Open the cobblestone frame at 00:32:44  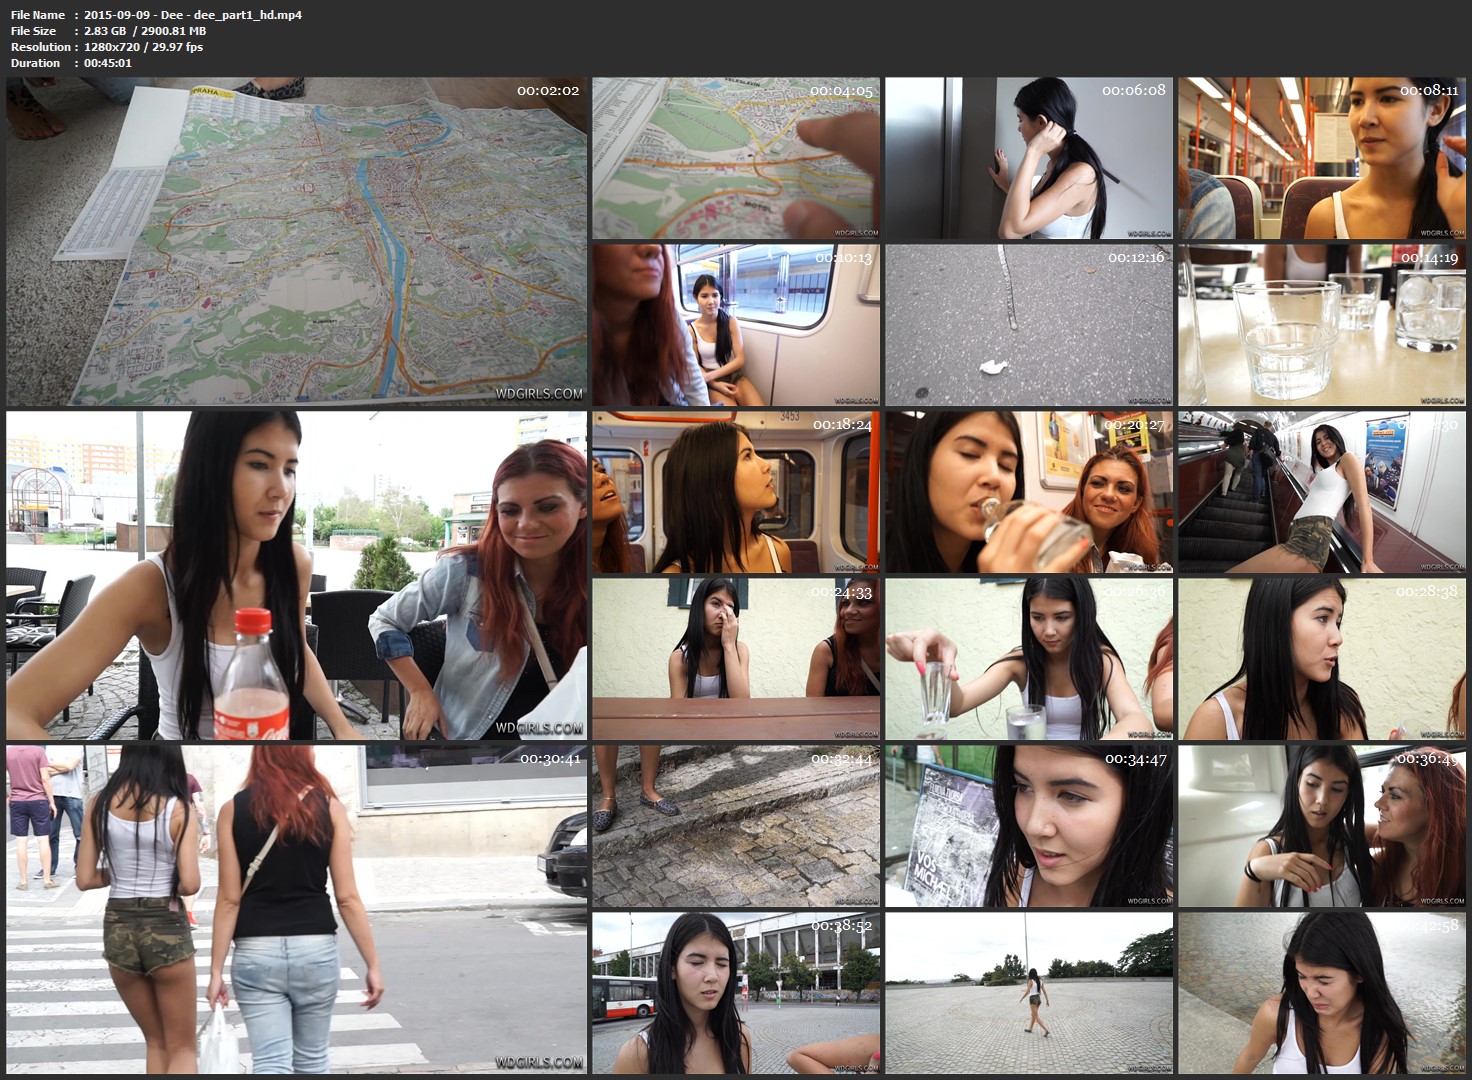coord(736,825)
